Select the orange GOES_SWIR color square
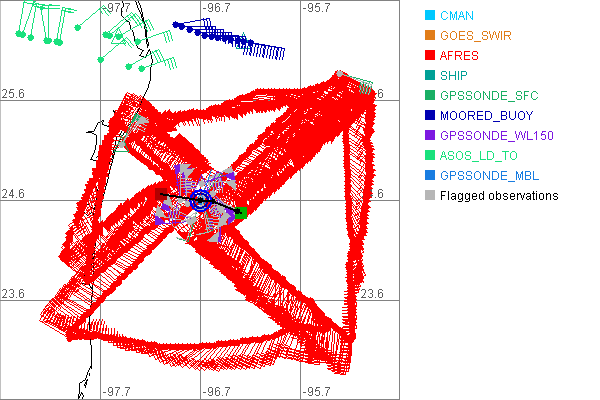Image resolution: width=600 pixels, height=400 pixels. pos(429,36)
